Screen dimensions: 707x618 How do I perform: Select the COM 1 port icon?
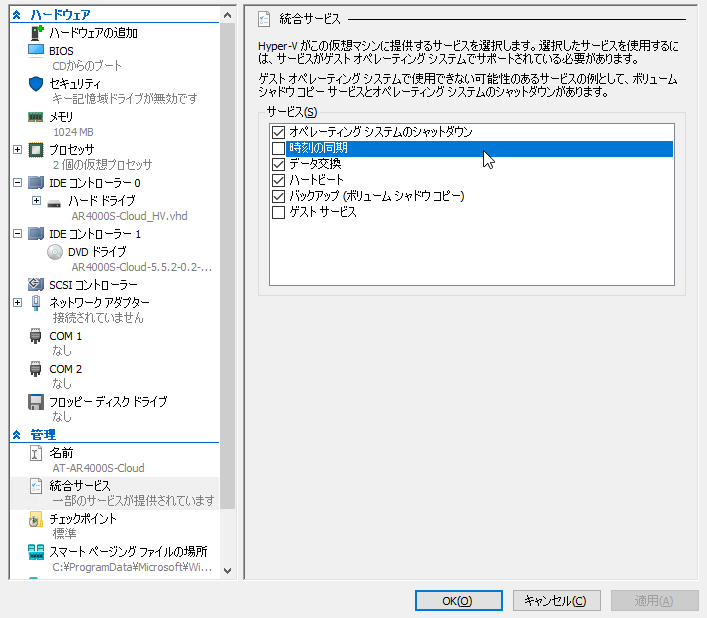pos(36,336)
